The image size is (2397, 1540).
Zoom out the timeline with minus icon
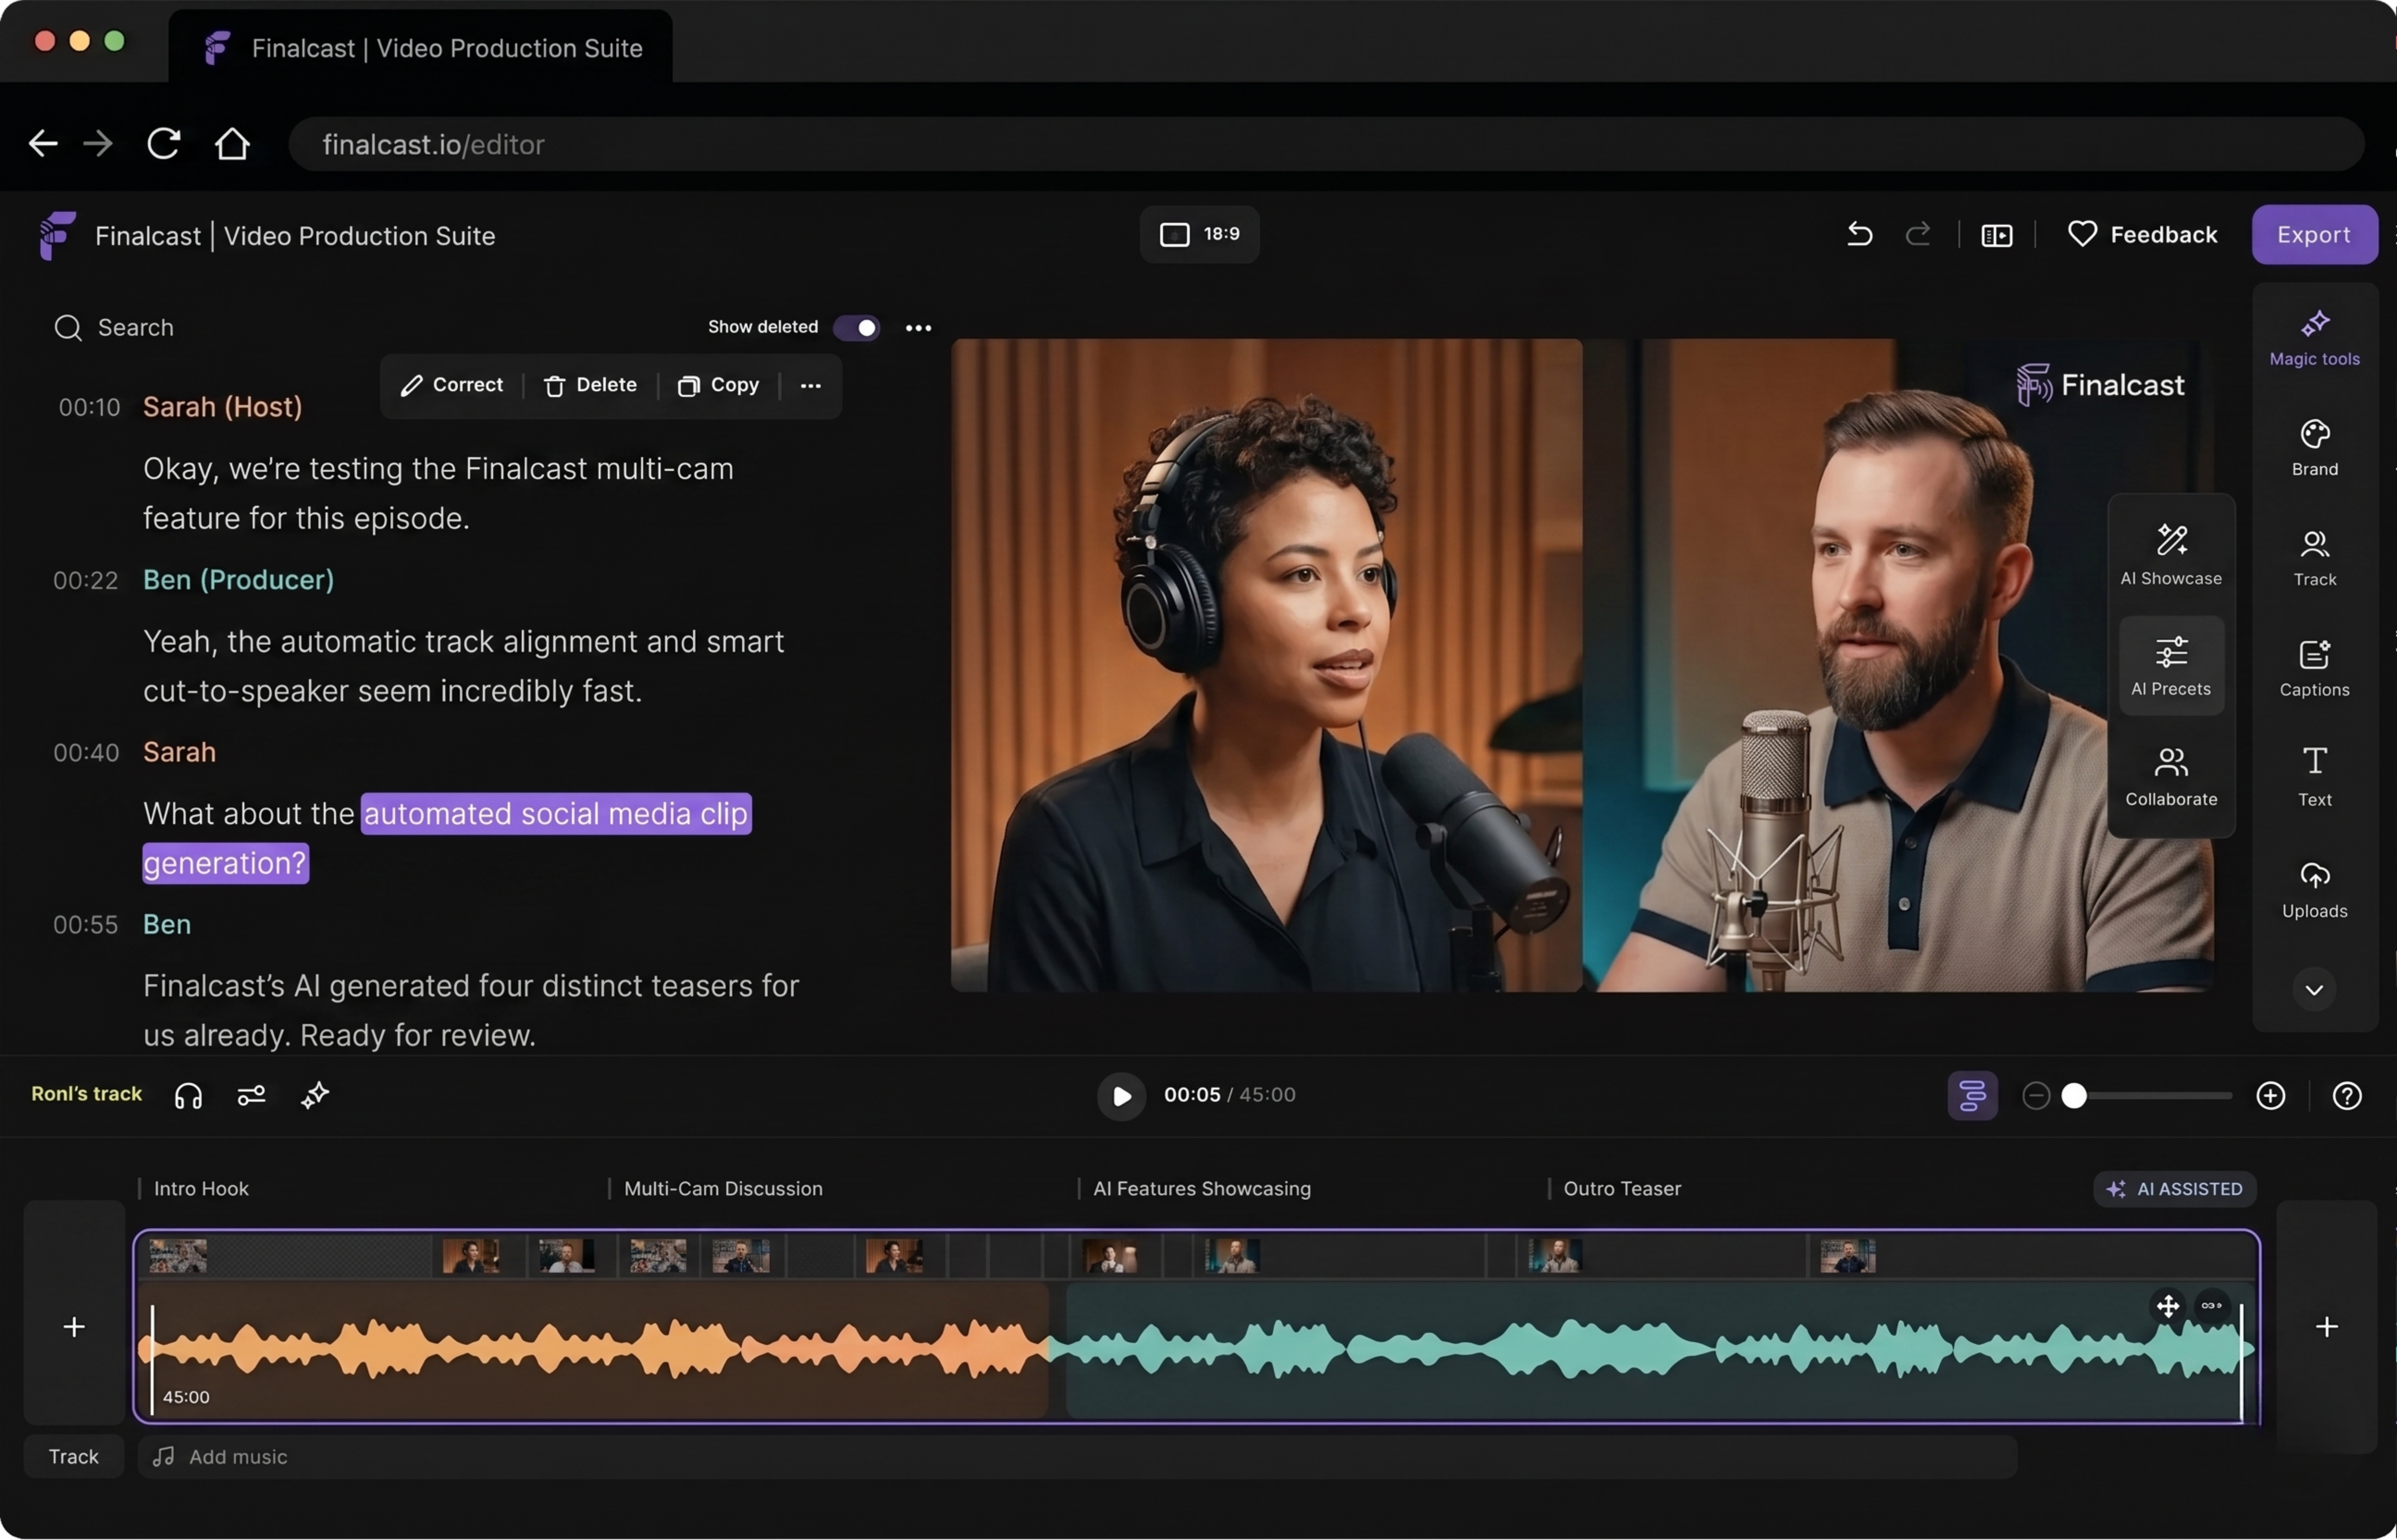(2035, 1096)
